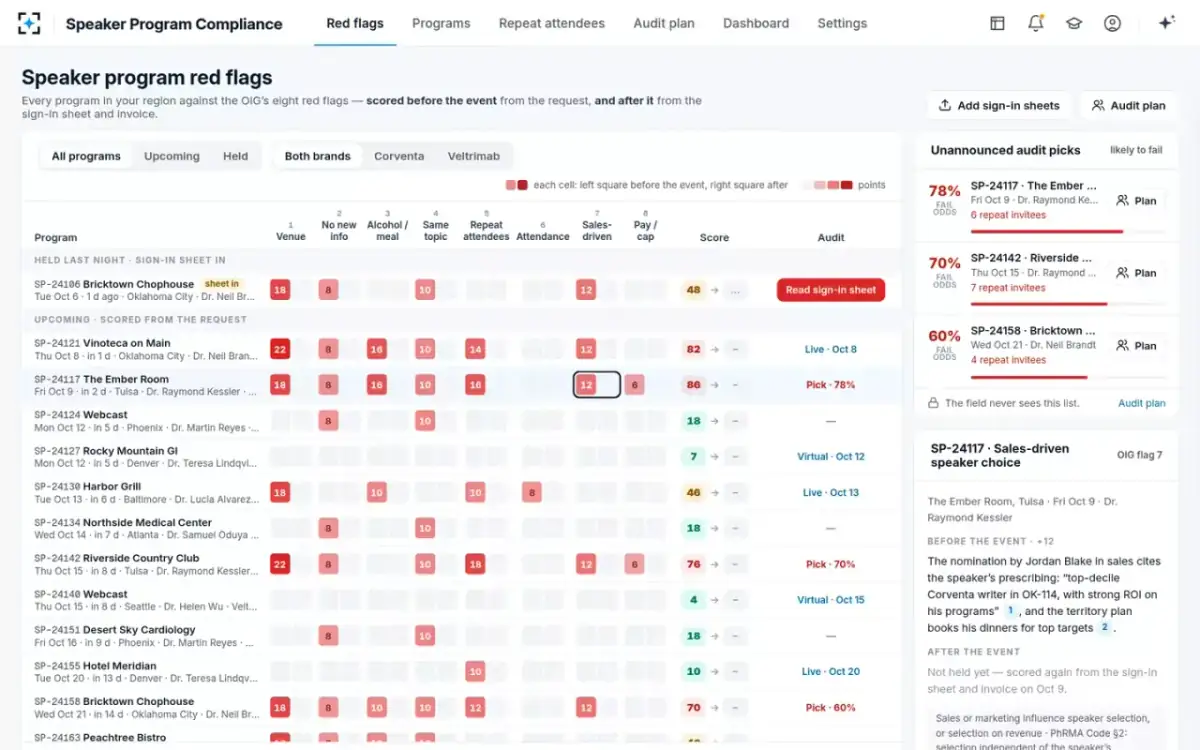Click the Score column header

tap(714, 238)
